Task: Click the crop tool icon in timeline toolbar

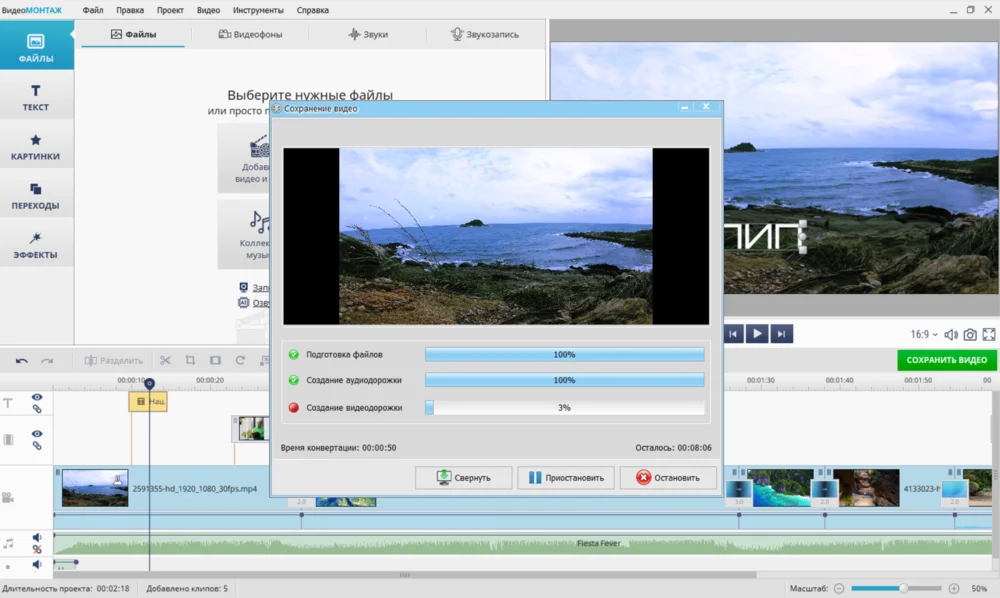Action: pyautogui.click(x=190, y=360)
